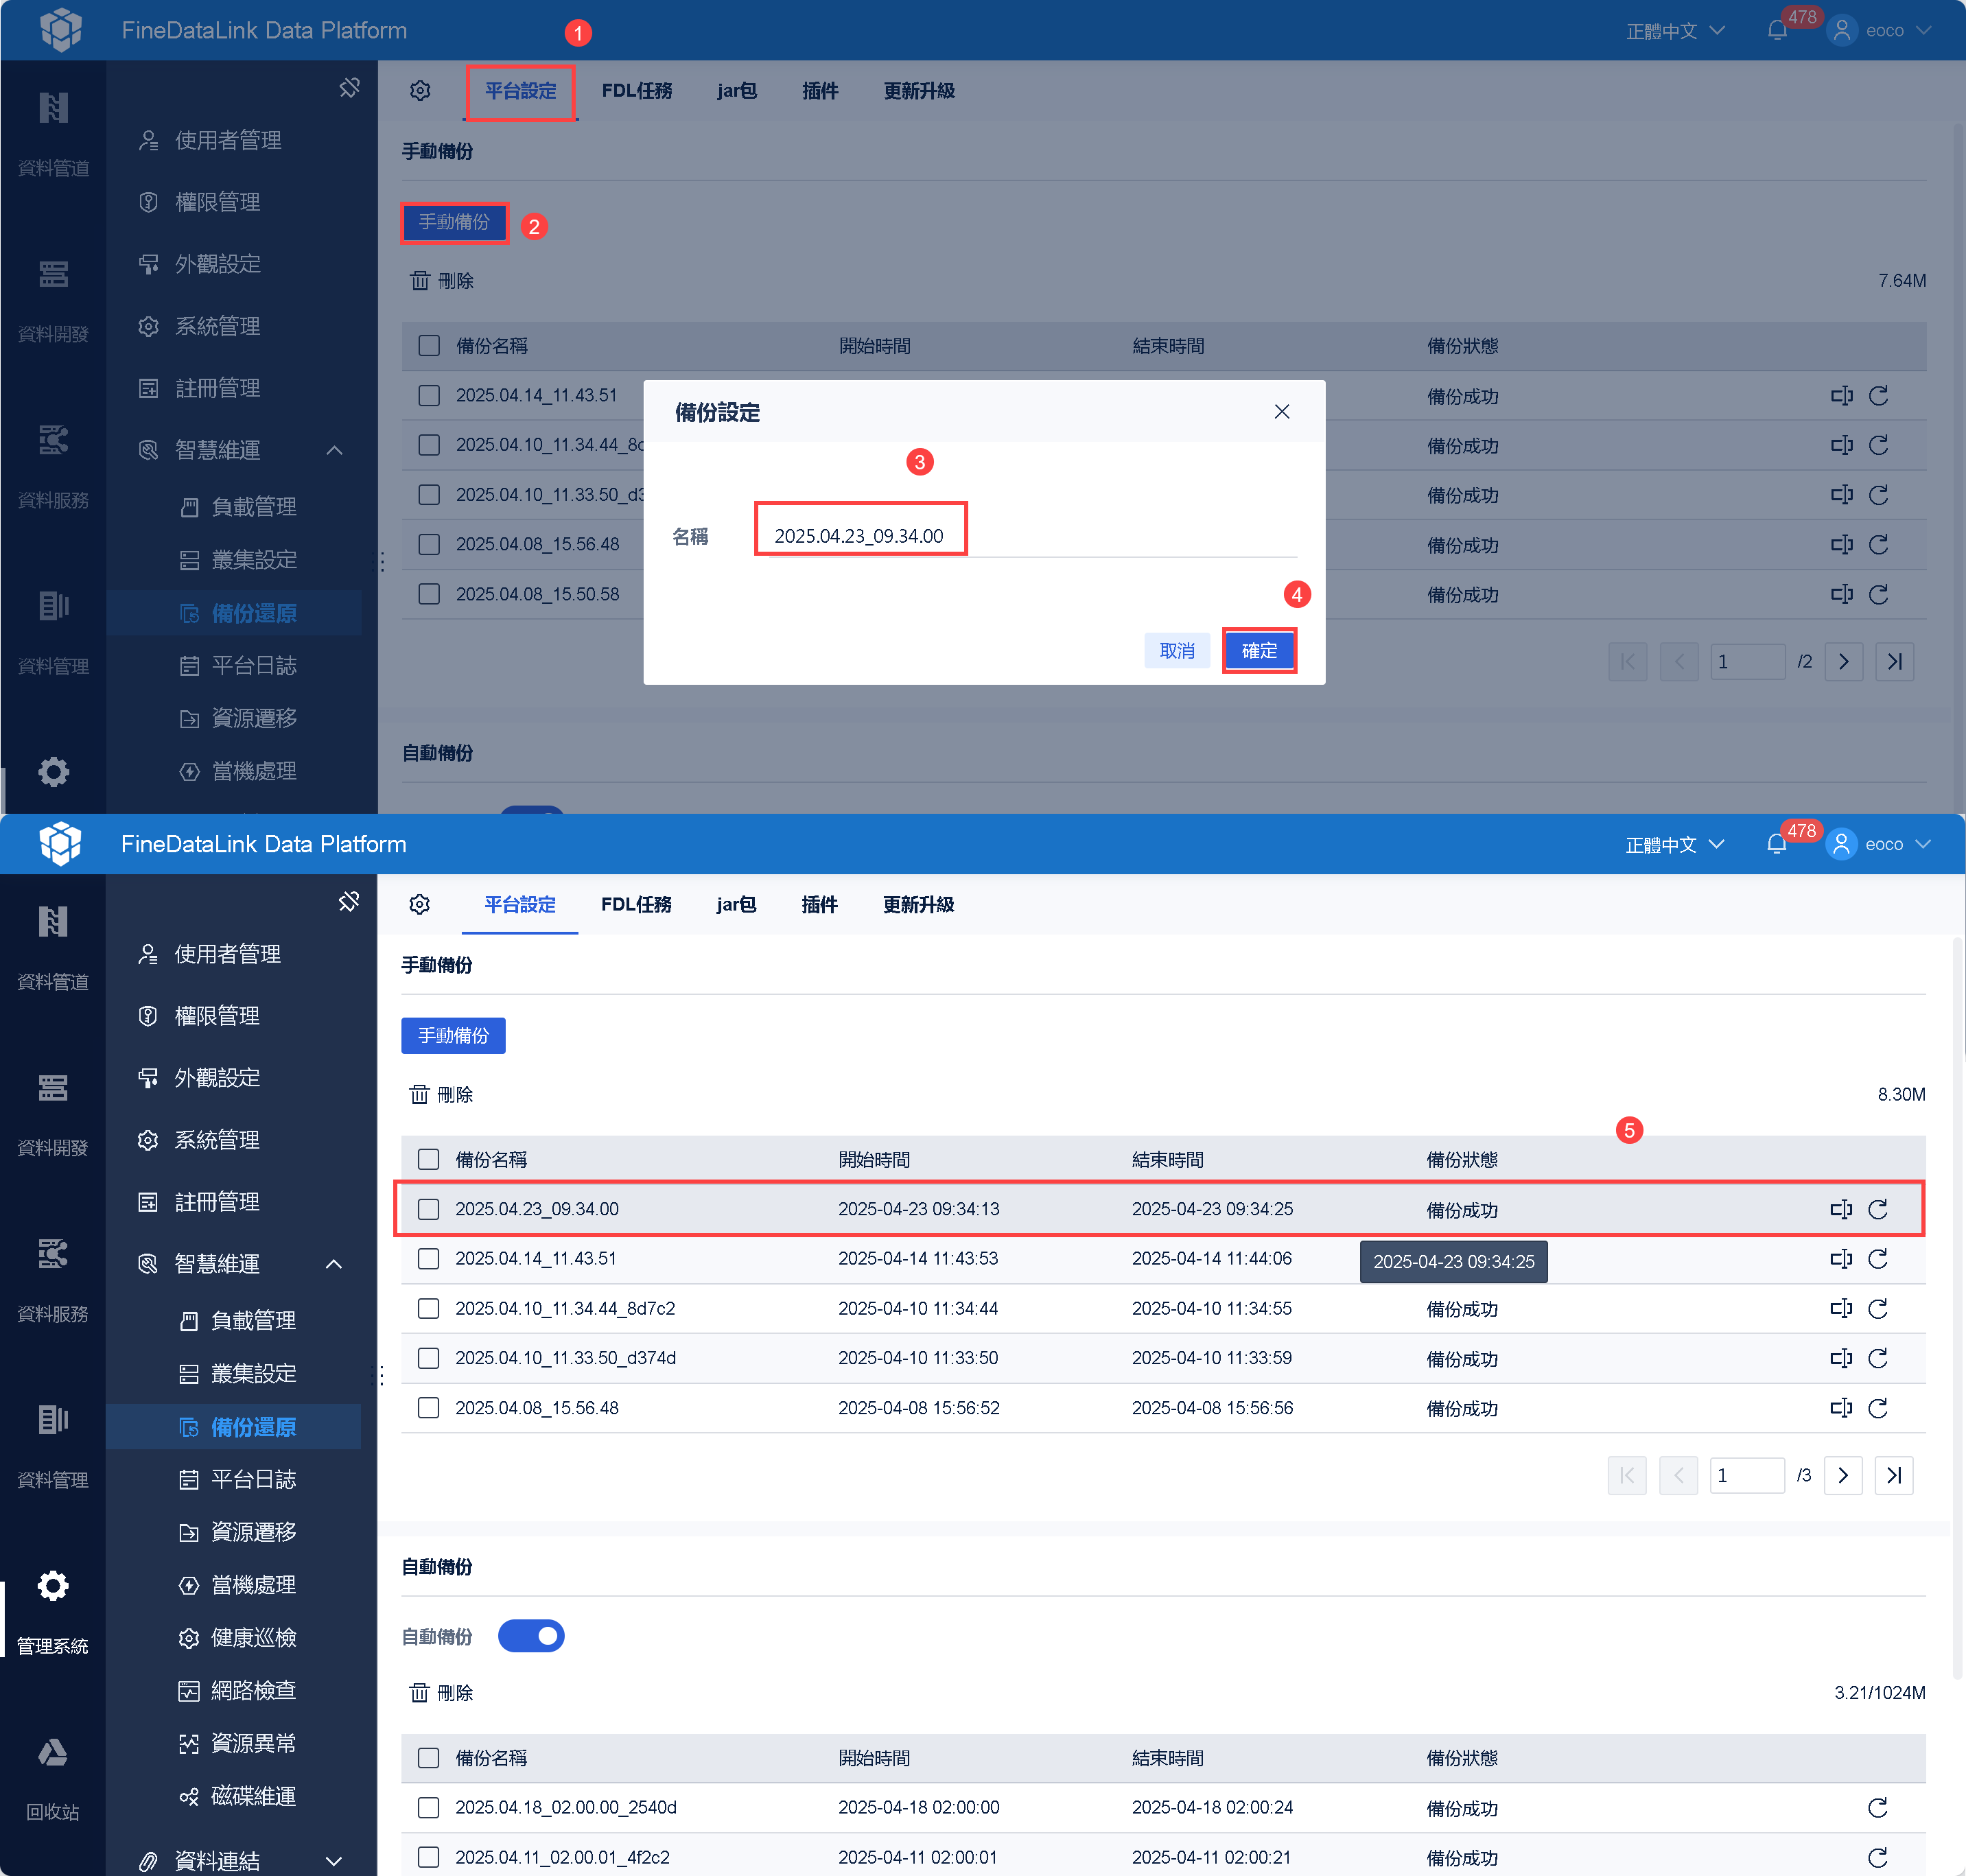
Task: Click export icon in 2025.04.23_09.34.00 row
Action: [x=1841, y=1209]
